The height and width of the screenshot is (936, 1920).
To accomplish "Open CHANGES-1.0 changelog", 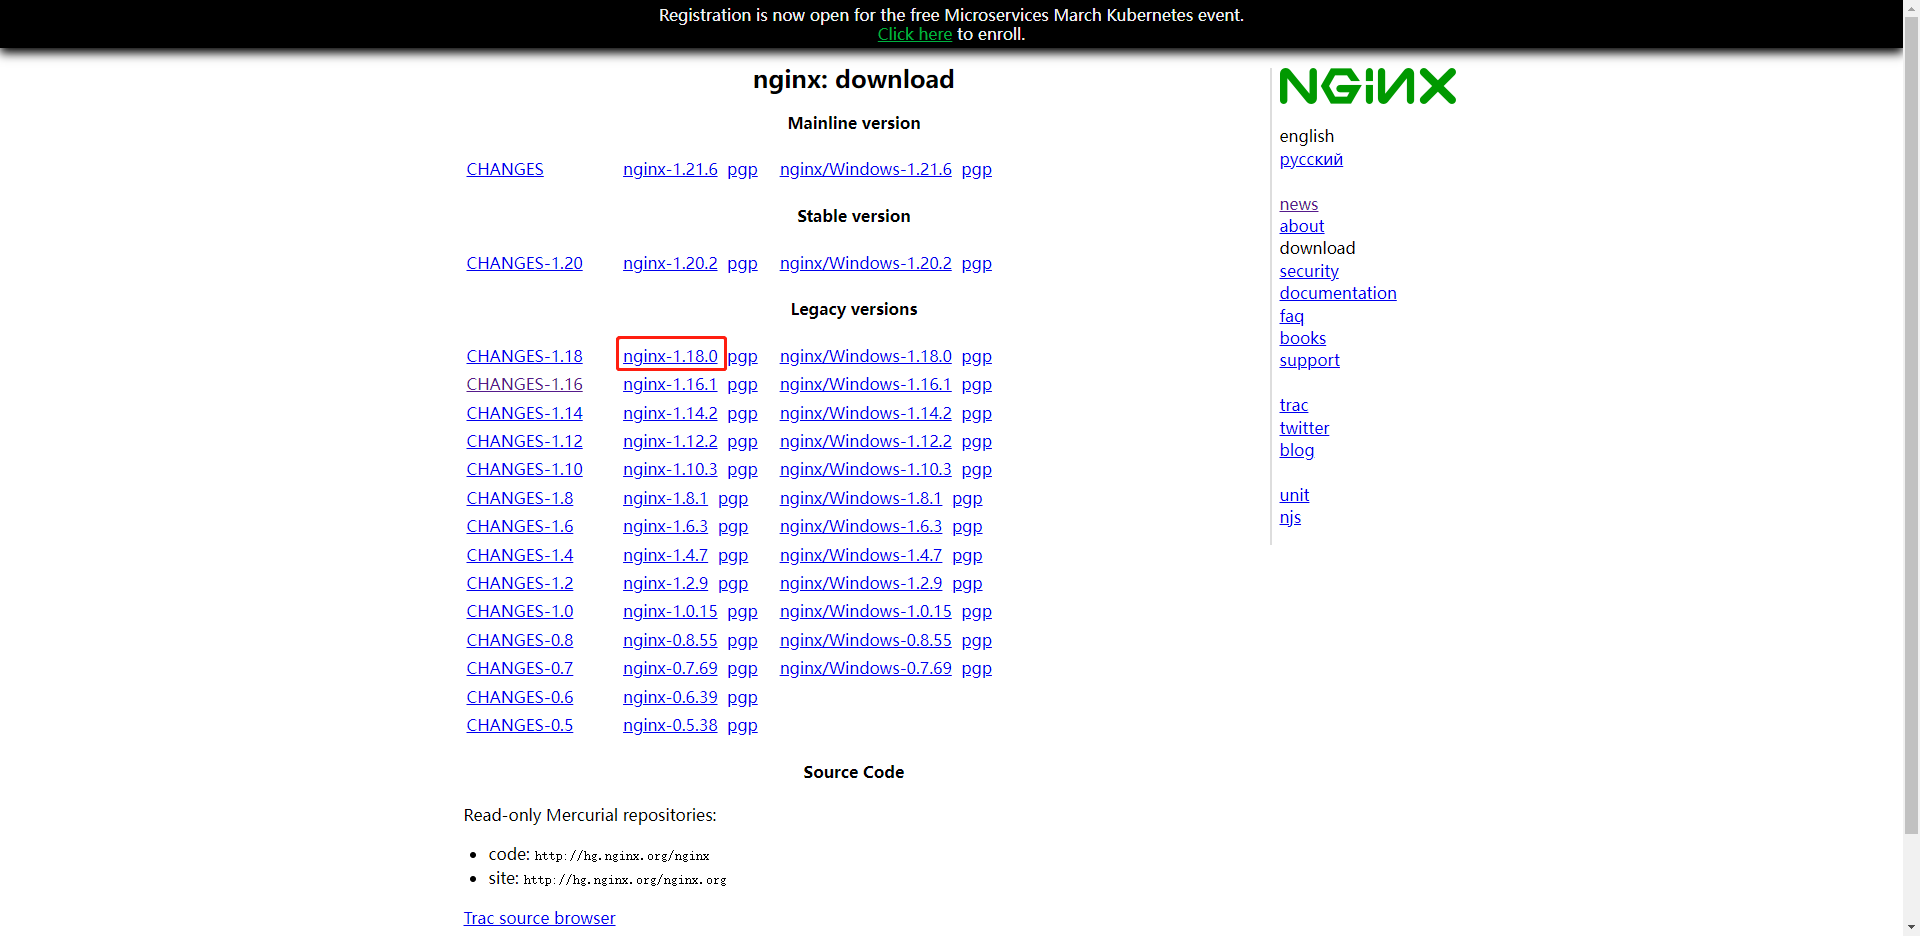I will (x=520, y=611).
